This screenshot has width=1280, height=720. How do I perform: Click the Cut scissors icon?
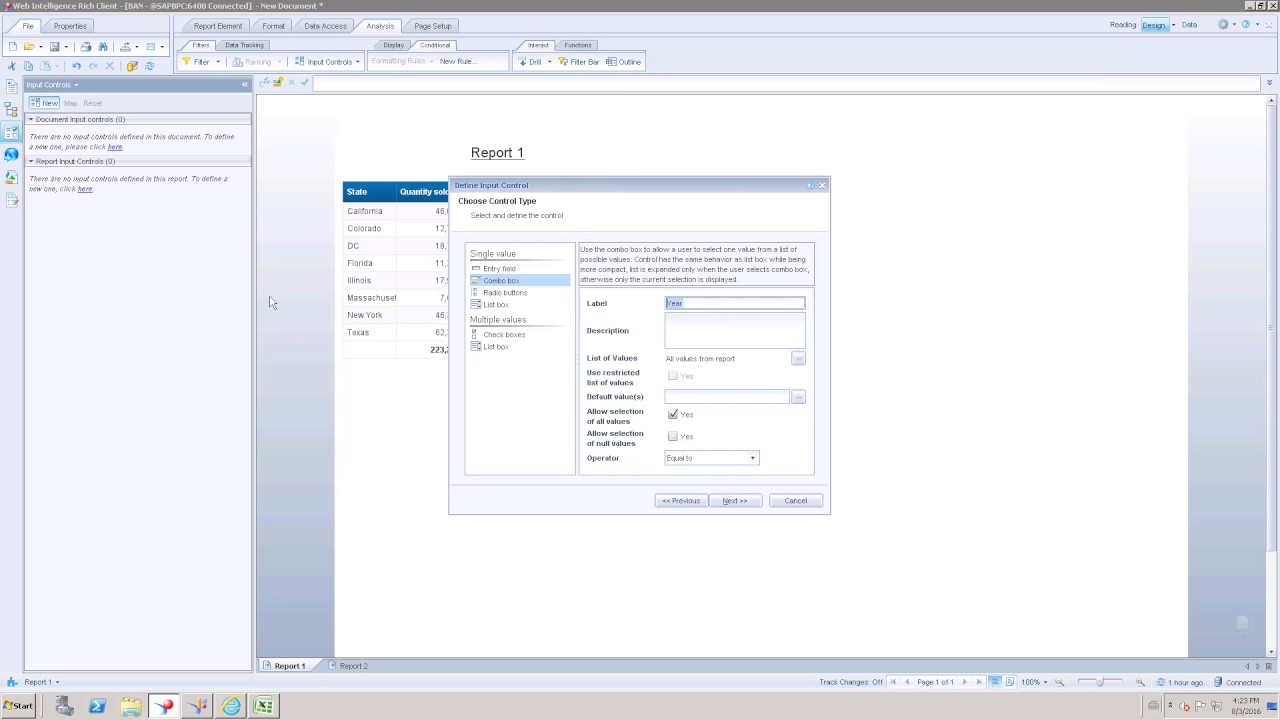coord(12,66)
